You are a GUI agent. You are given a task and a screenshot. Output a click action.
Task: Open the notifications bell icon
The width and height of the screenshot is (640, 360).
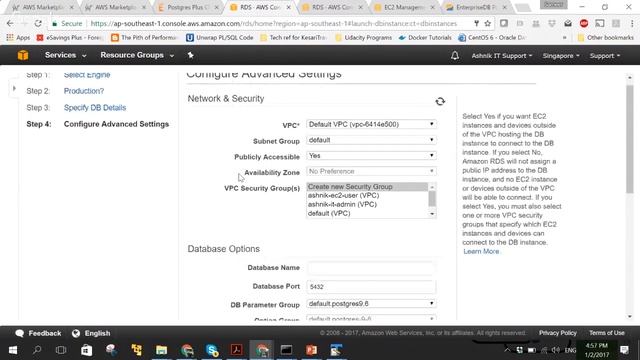455,56
